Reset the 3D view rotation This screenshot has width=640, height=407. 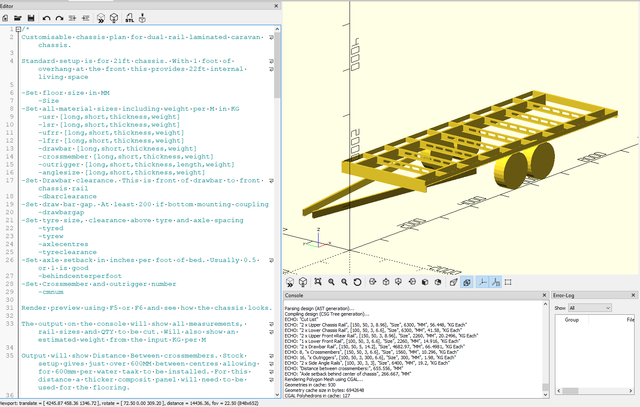point(358,282)
